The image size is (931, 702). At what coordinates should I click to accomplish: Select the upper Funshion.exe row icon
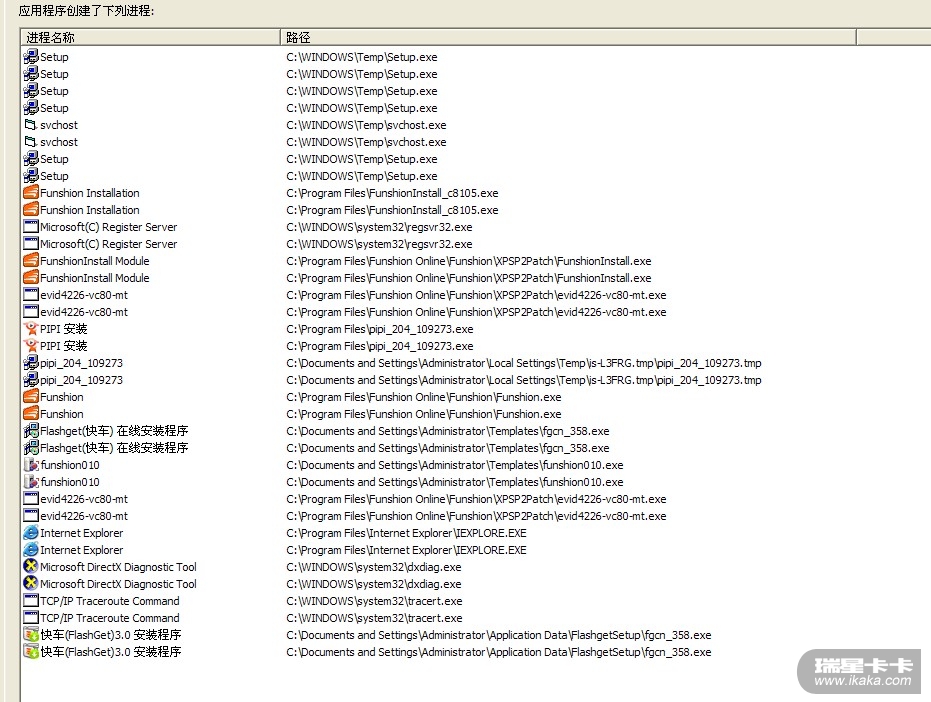(x=31, y=397)
